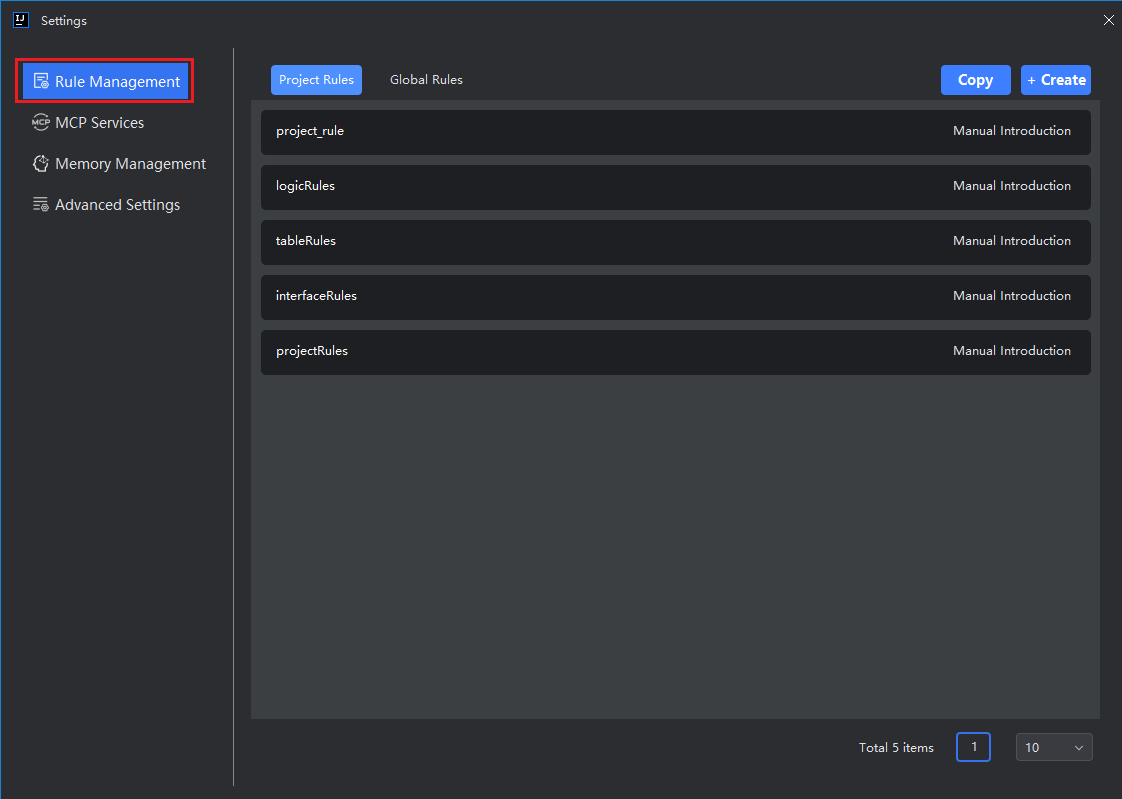Select the Project Rules tab
The height and width of the screenshot is (799, 1122).
[x=316, y=80]
